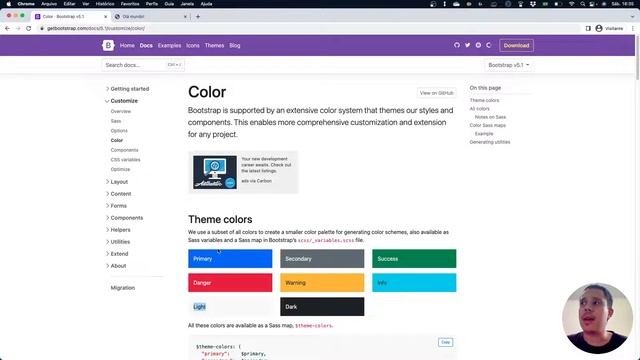Screen dimensions: 640x360
Task: Jump to Generating utilities in page contents
Action: (490, 142)
